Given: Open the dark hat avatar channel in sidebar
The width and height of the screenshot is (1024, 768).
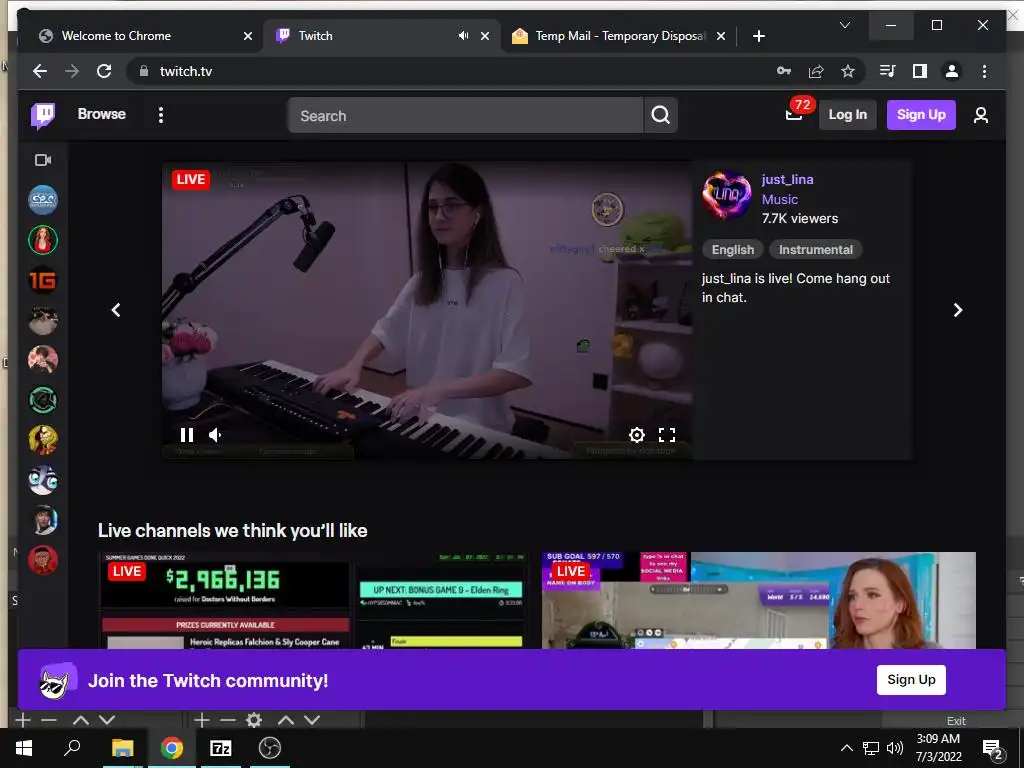Looking at the screenshot, I should point(43,520).
